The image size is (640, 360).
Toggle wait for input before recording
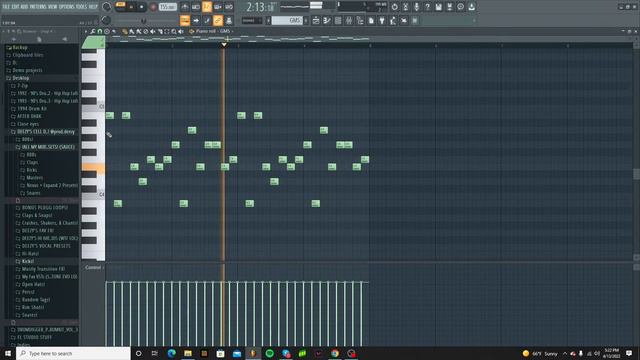196,7
